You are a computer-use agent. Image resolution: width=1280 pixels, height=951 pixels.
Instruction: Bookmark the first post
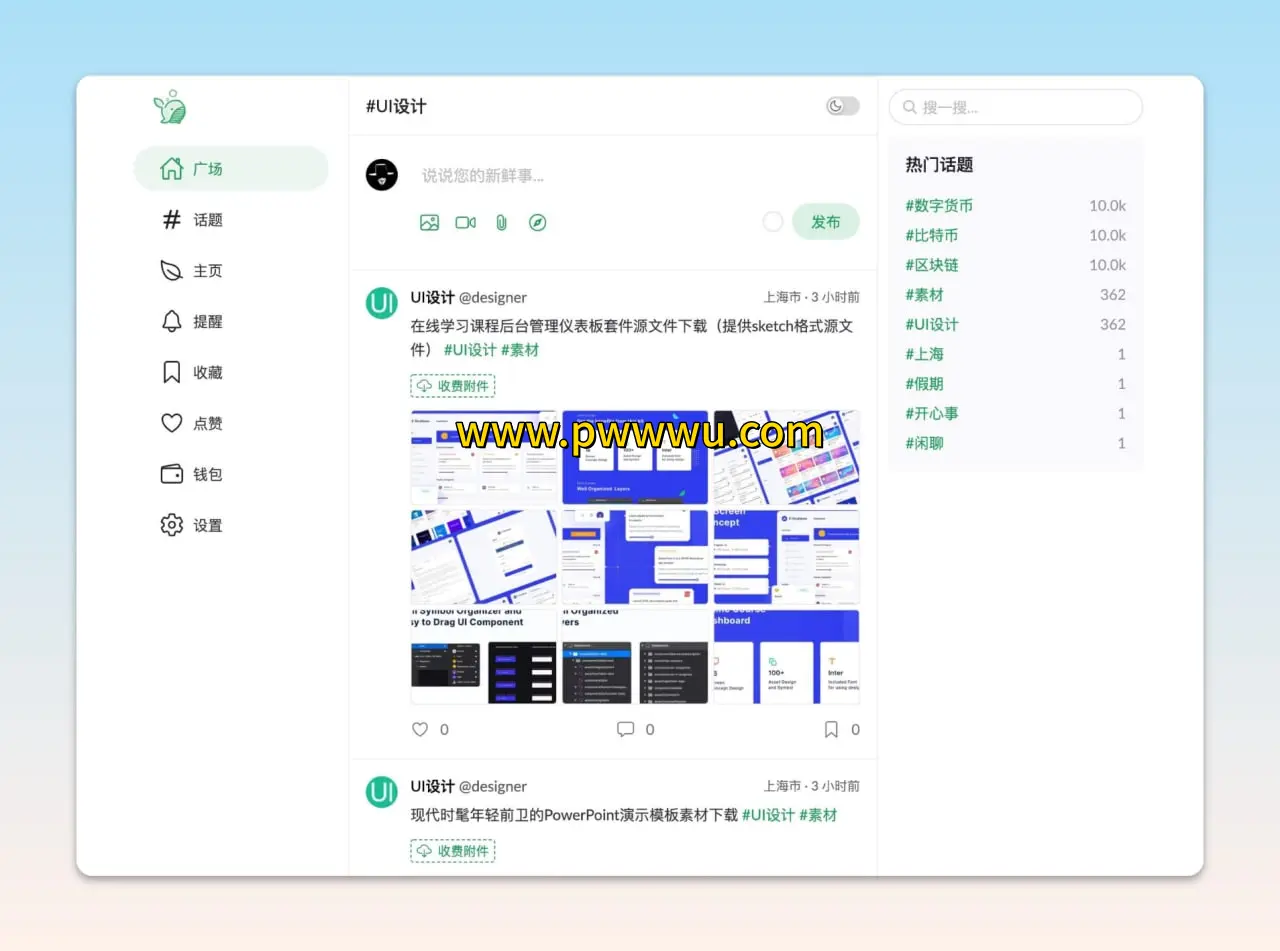tap(831, 730)
